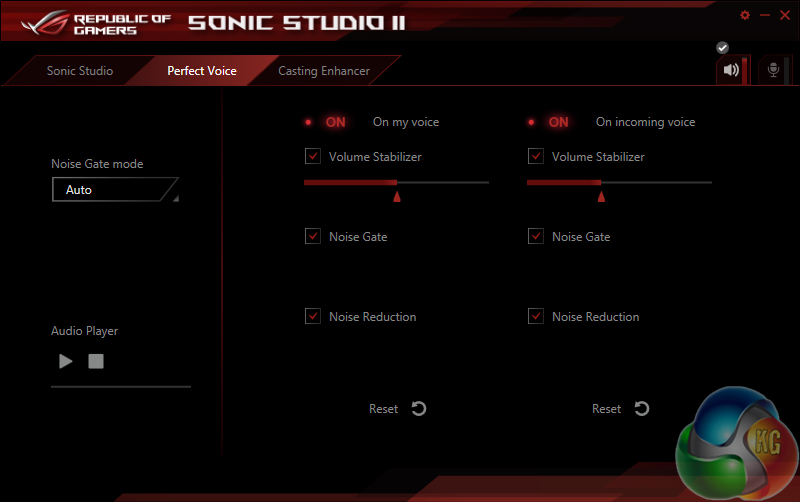Click the stop icon in Audio Player
The height and width of the screenshot is (502, 800).
click(x=96, y=361)
